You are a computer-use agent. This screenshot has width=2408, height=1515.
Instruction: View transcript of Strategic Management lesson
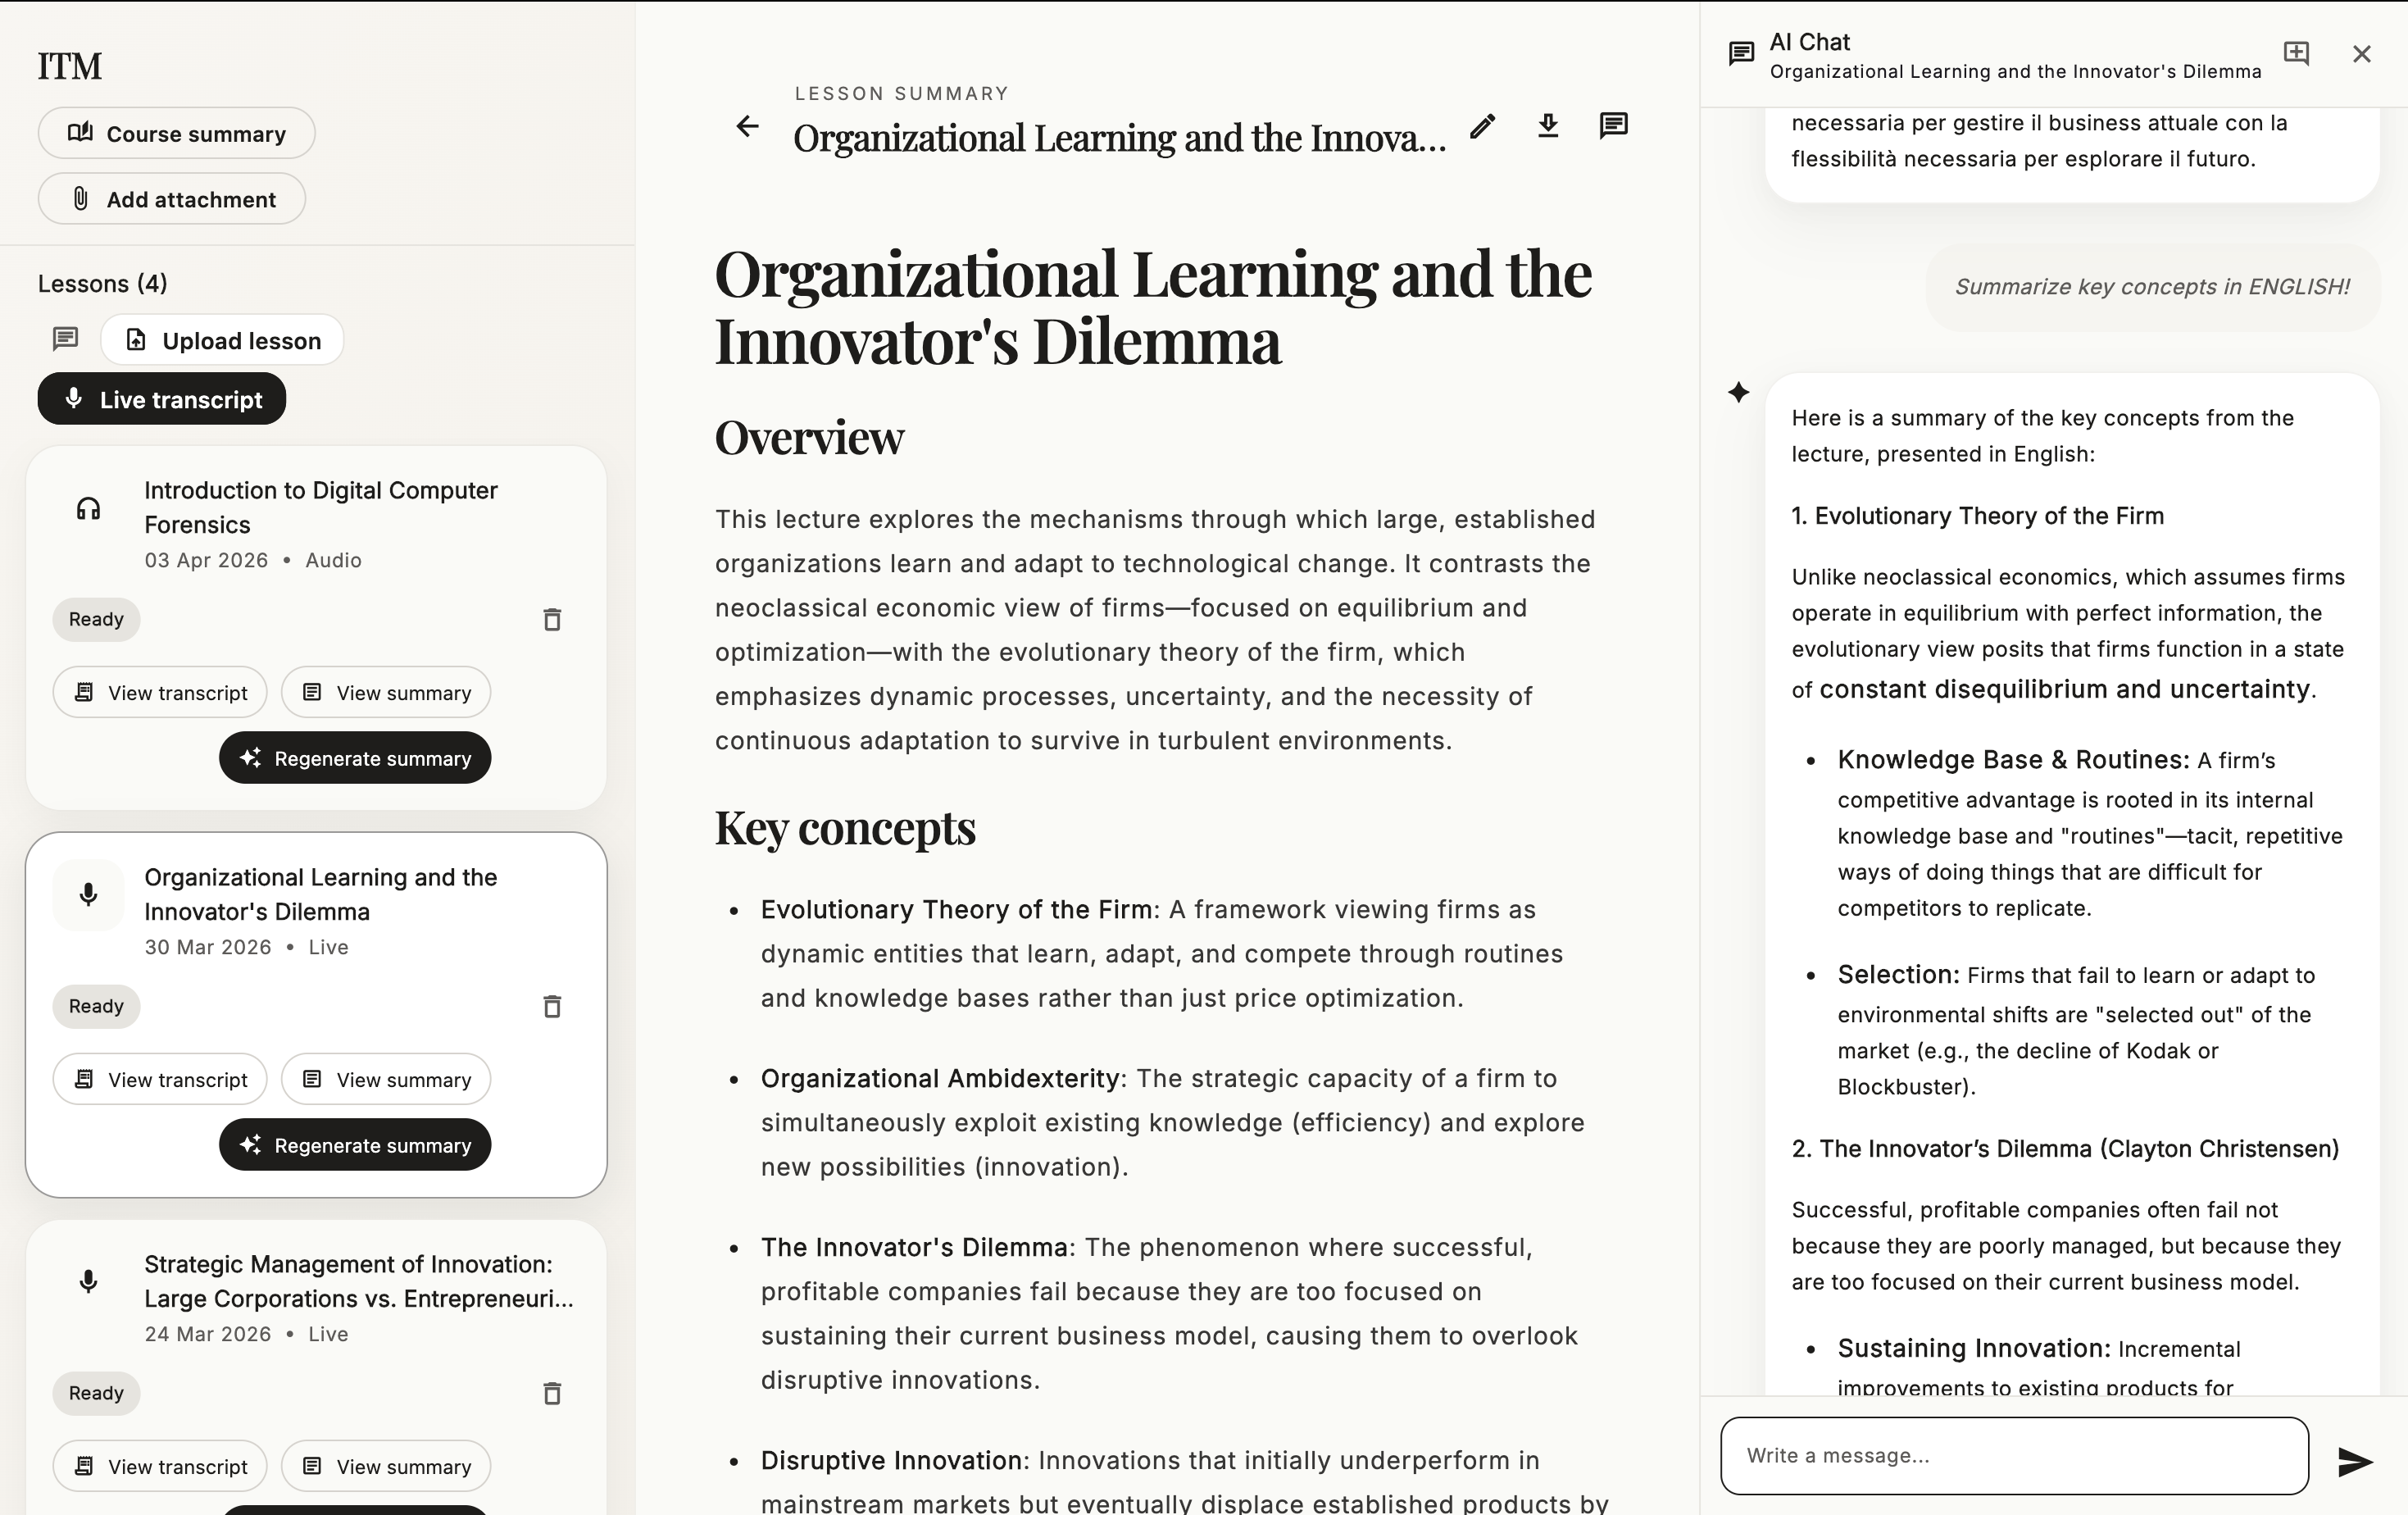160,1466
